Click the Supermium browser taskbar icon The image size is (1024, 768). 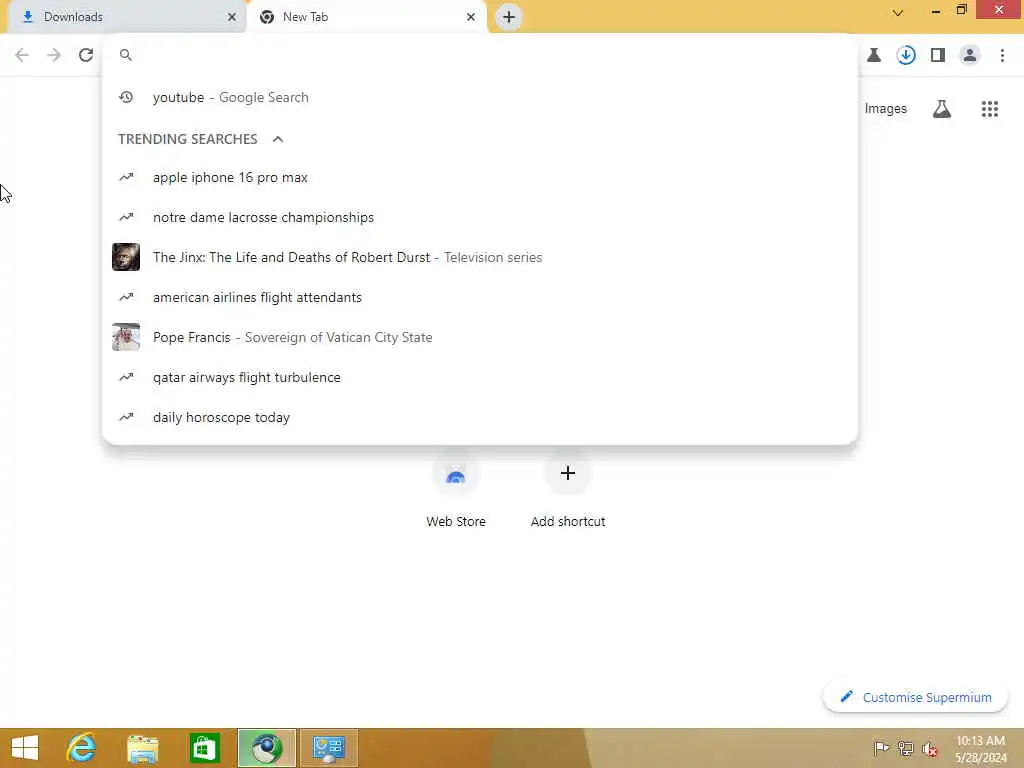(x=266, y=748)
